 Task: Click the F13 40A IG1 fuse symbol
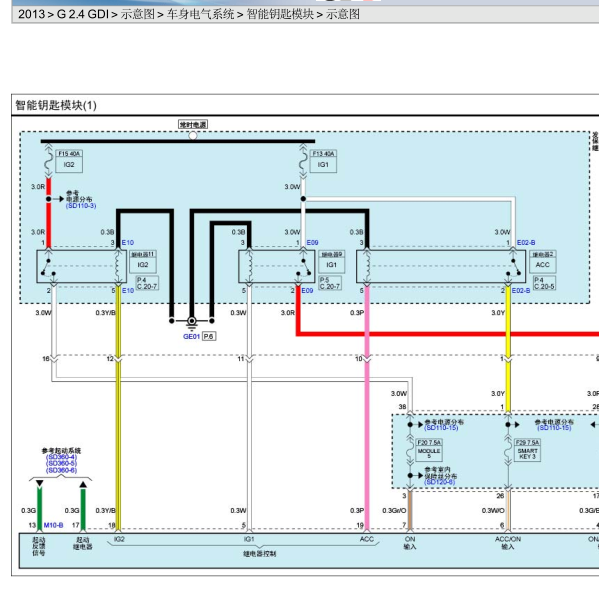[303, 161]
